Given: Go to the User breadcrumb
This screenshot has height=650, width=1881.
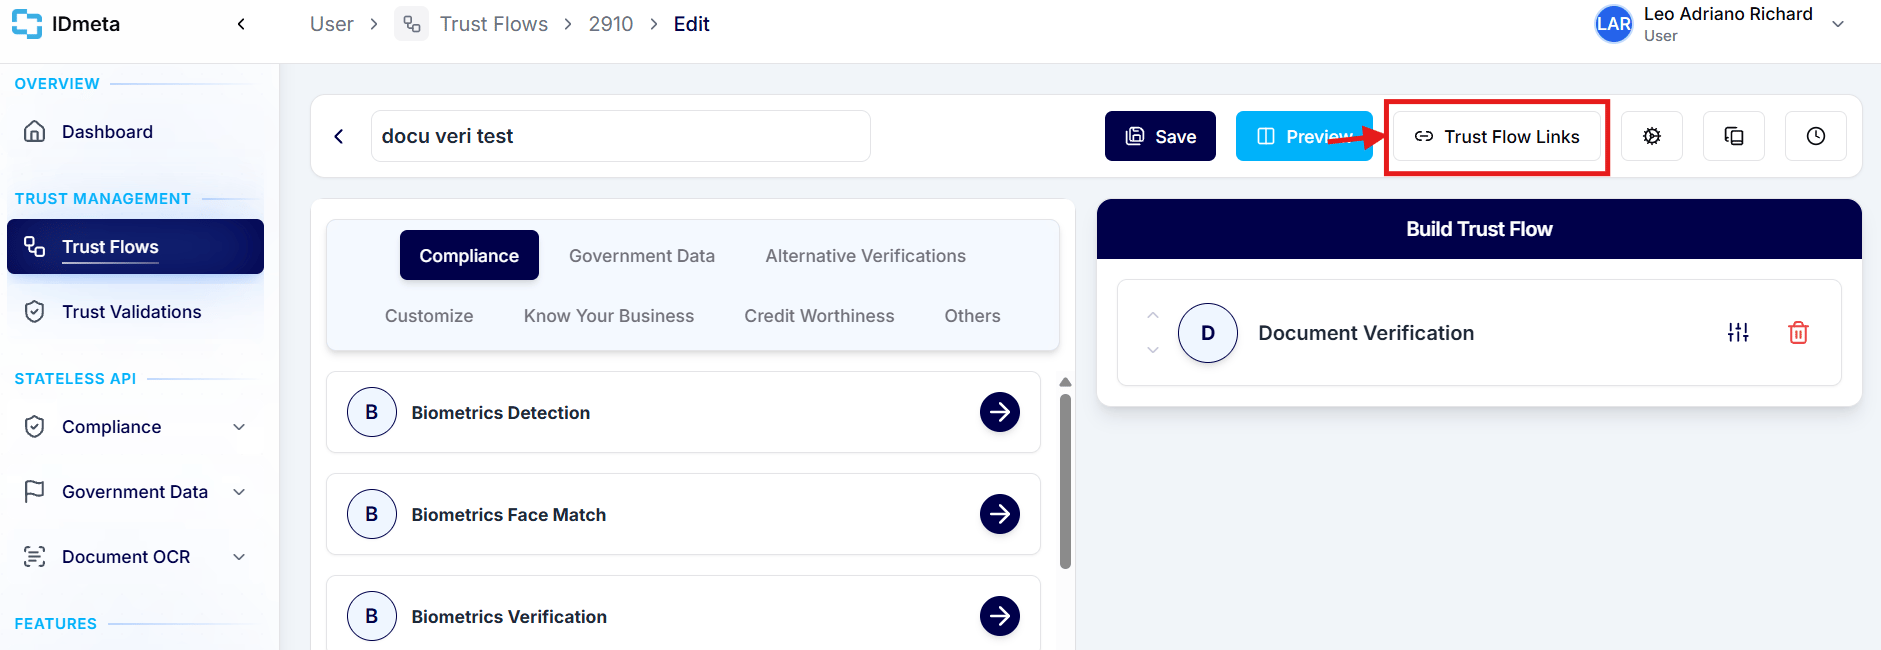Looking at the screenshot, I should click(x=332, y=24).
